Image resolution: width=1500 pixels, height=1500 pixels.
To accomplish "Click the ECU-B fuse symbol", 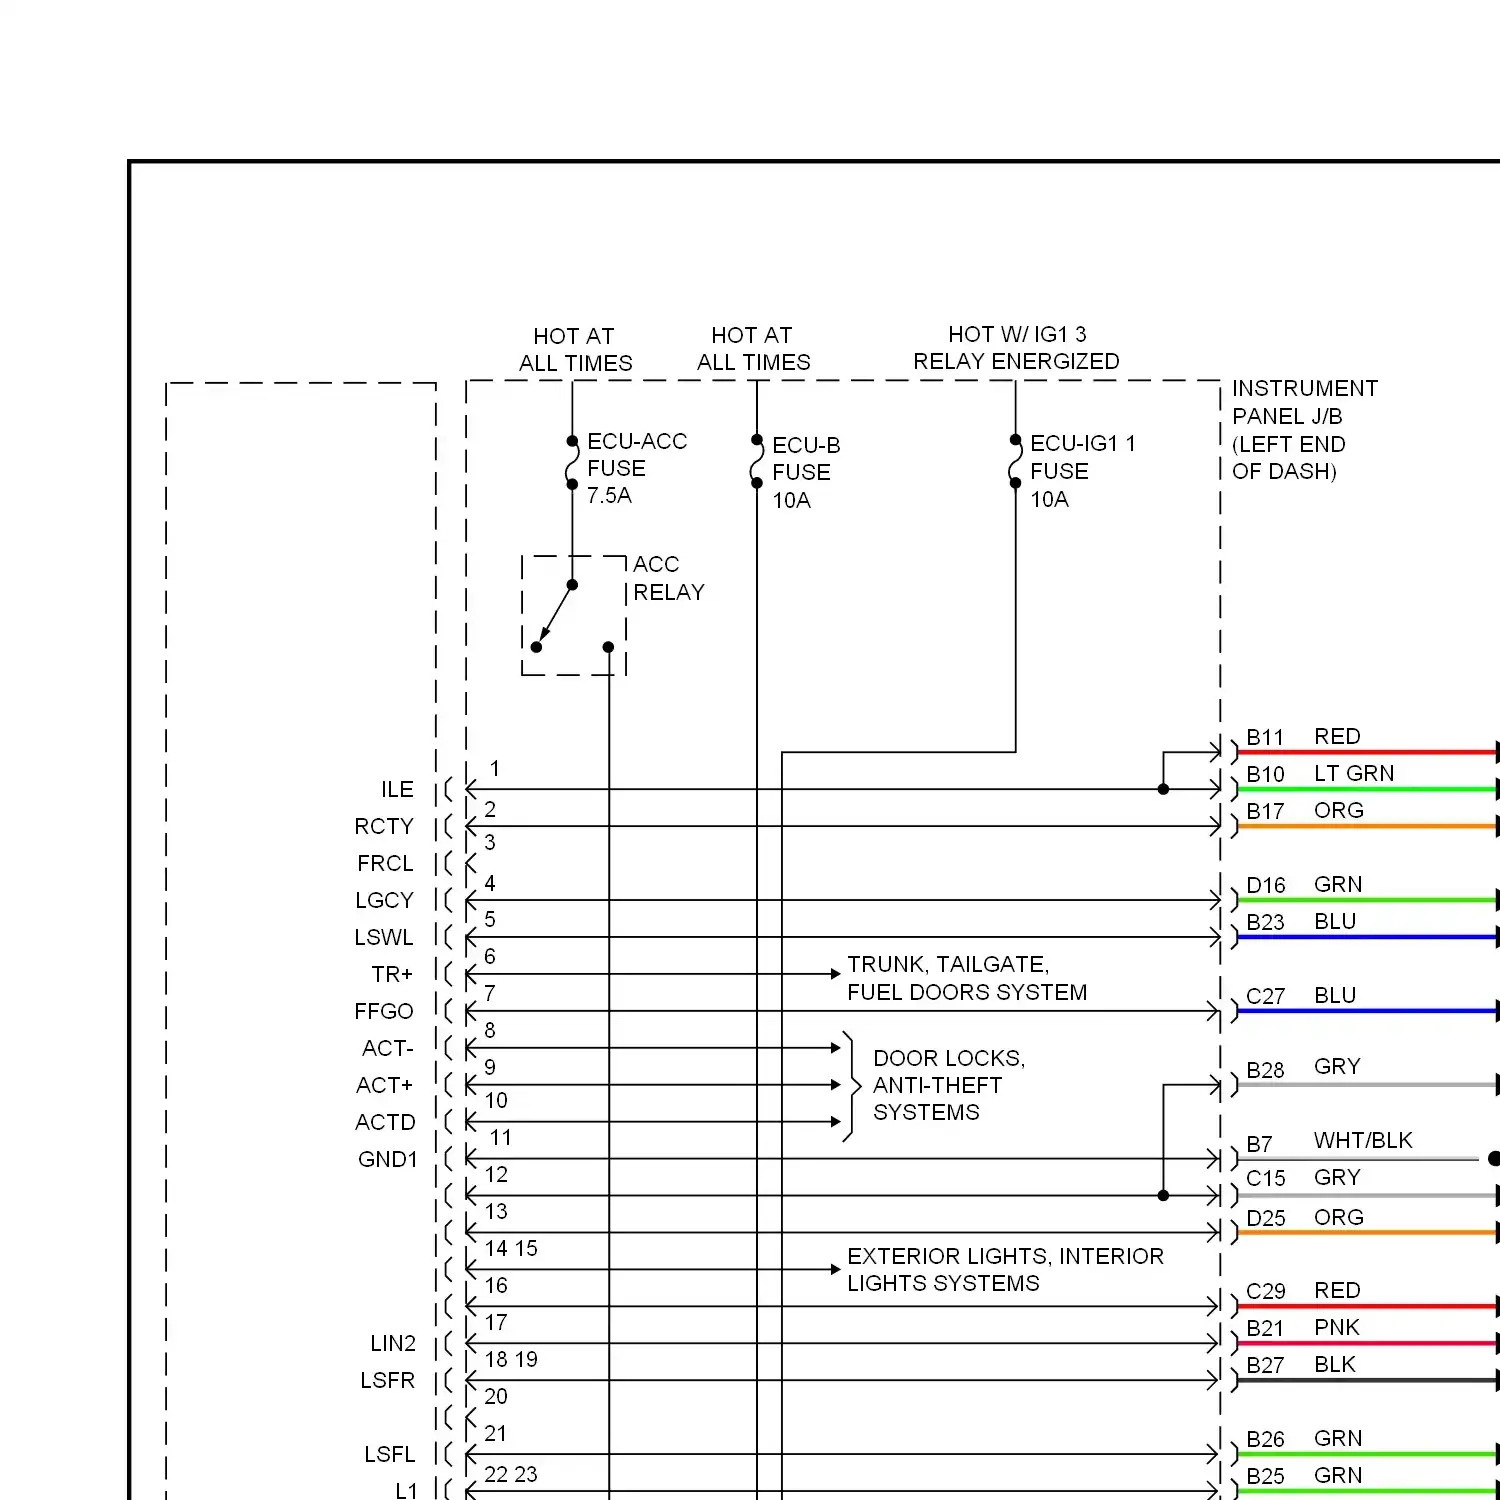I will tap(757, 461).
